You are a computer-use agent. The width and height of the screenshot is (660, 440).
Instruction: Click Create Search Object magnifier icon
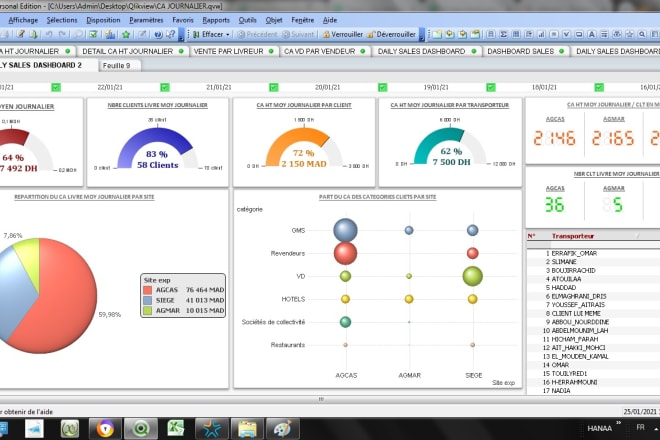click(x=642, y=35)
